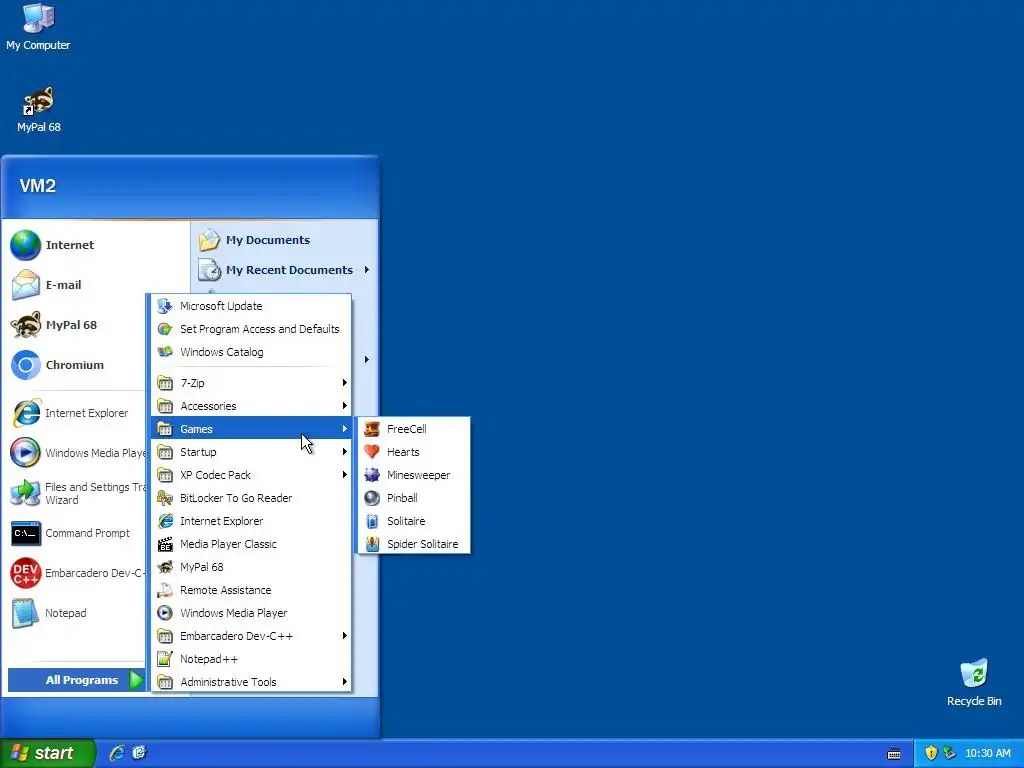
Task: Open Pinball game entry
Action: [x=413, y=498]
